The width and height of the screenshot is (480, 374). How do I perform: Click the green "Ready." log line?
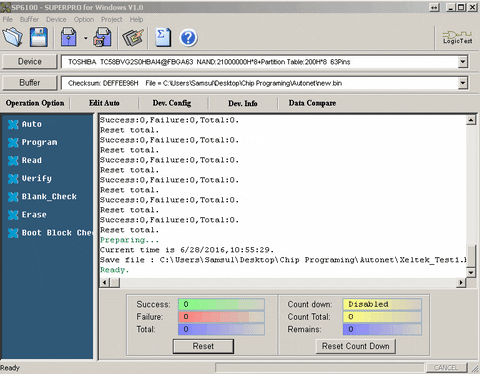coord(114,270)
